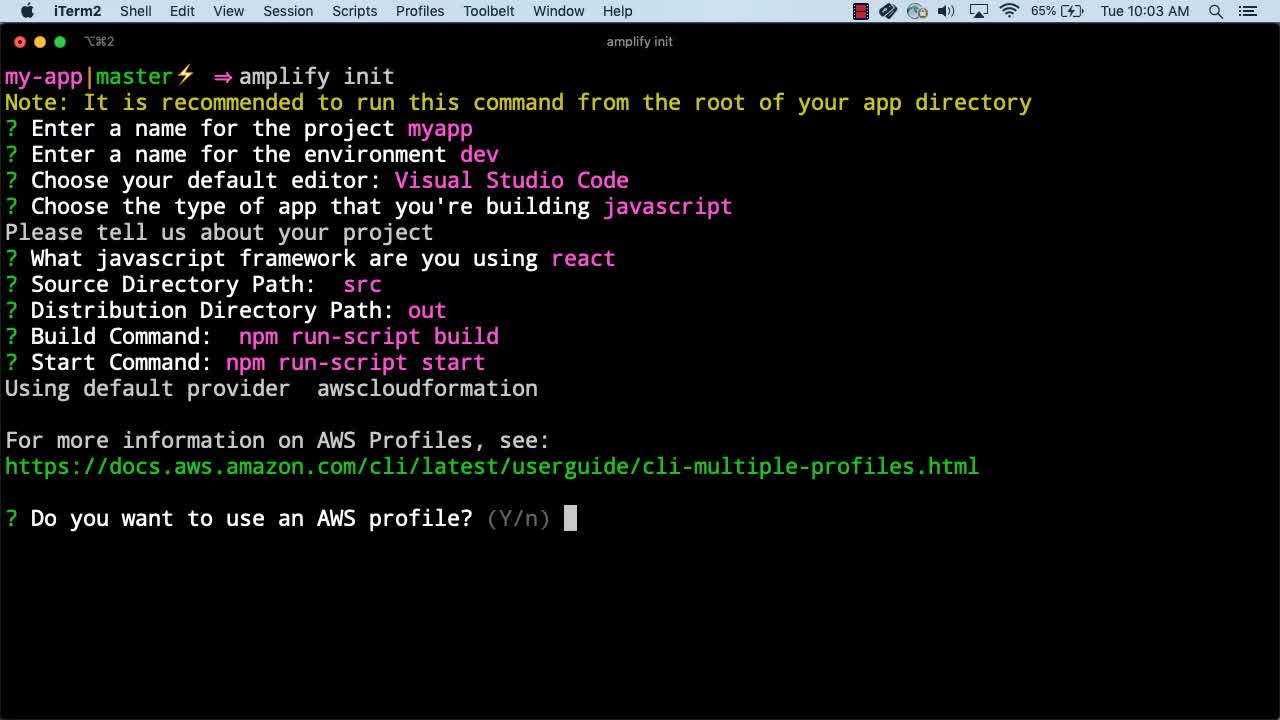Open the AirPlay display menu

tap(979, 11)
